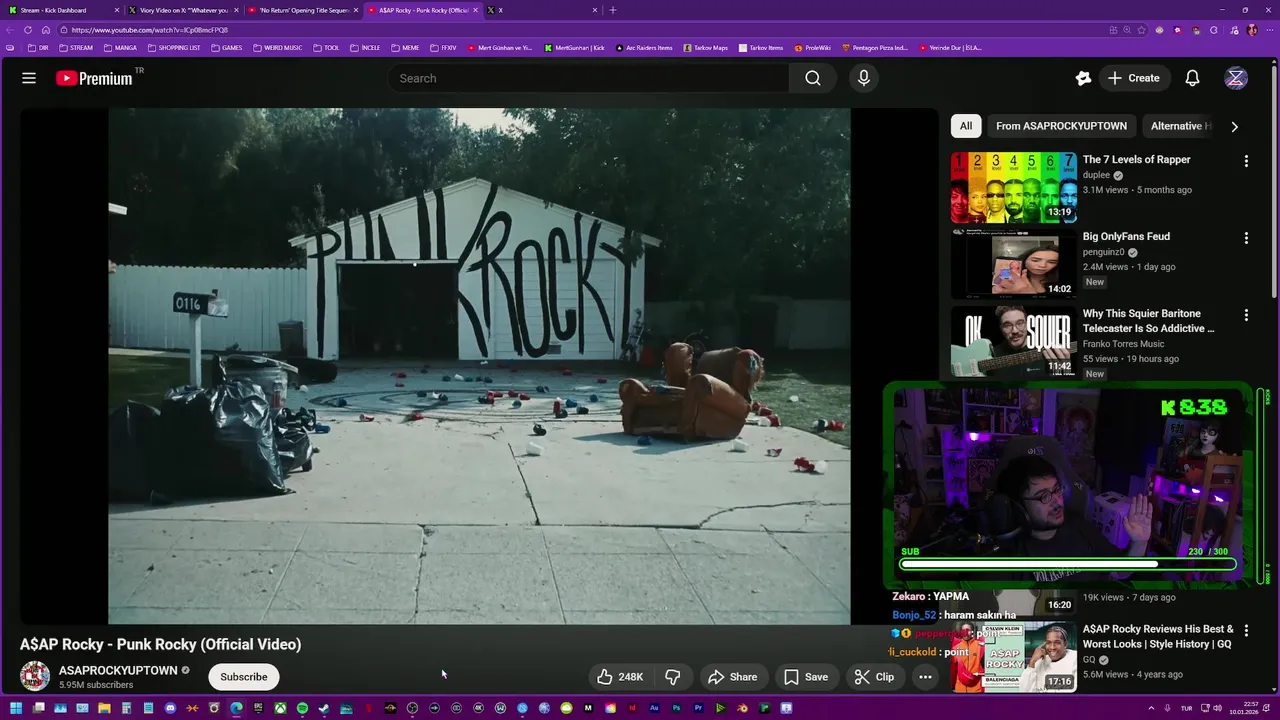Open the STREAM bookmarks folder
This screenshot has width=1280, height=720.
[76, 47]
